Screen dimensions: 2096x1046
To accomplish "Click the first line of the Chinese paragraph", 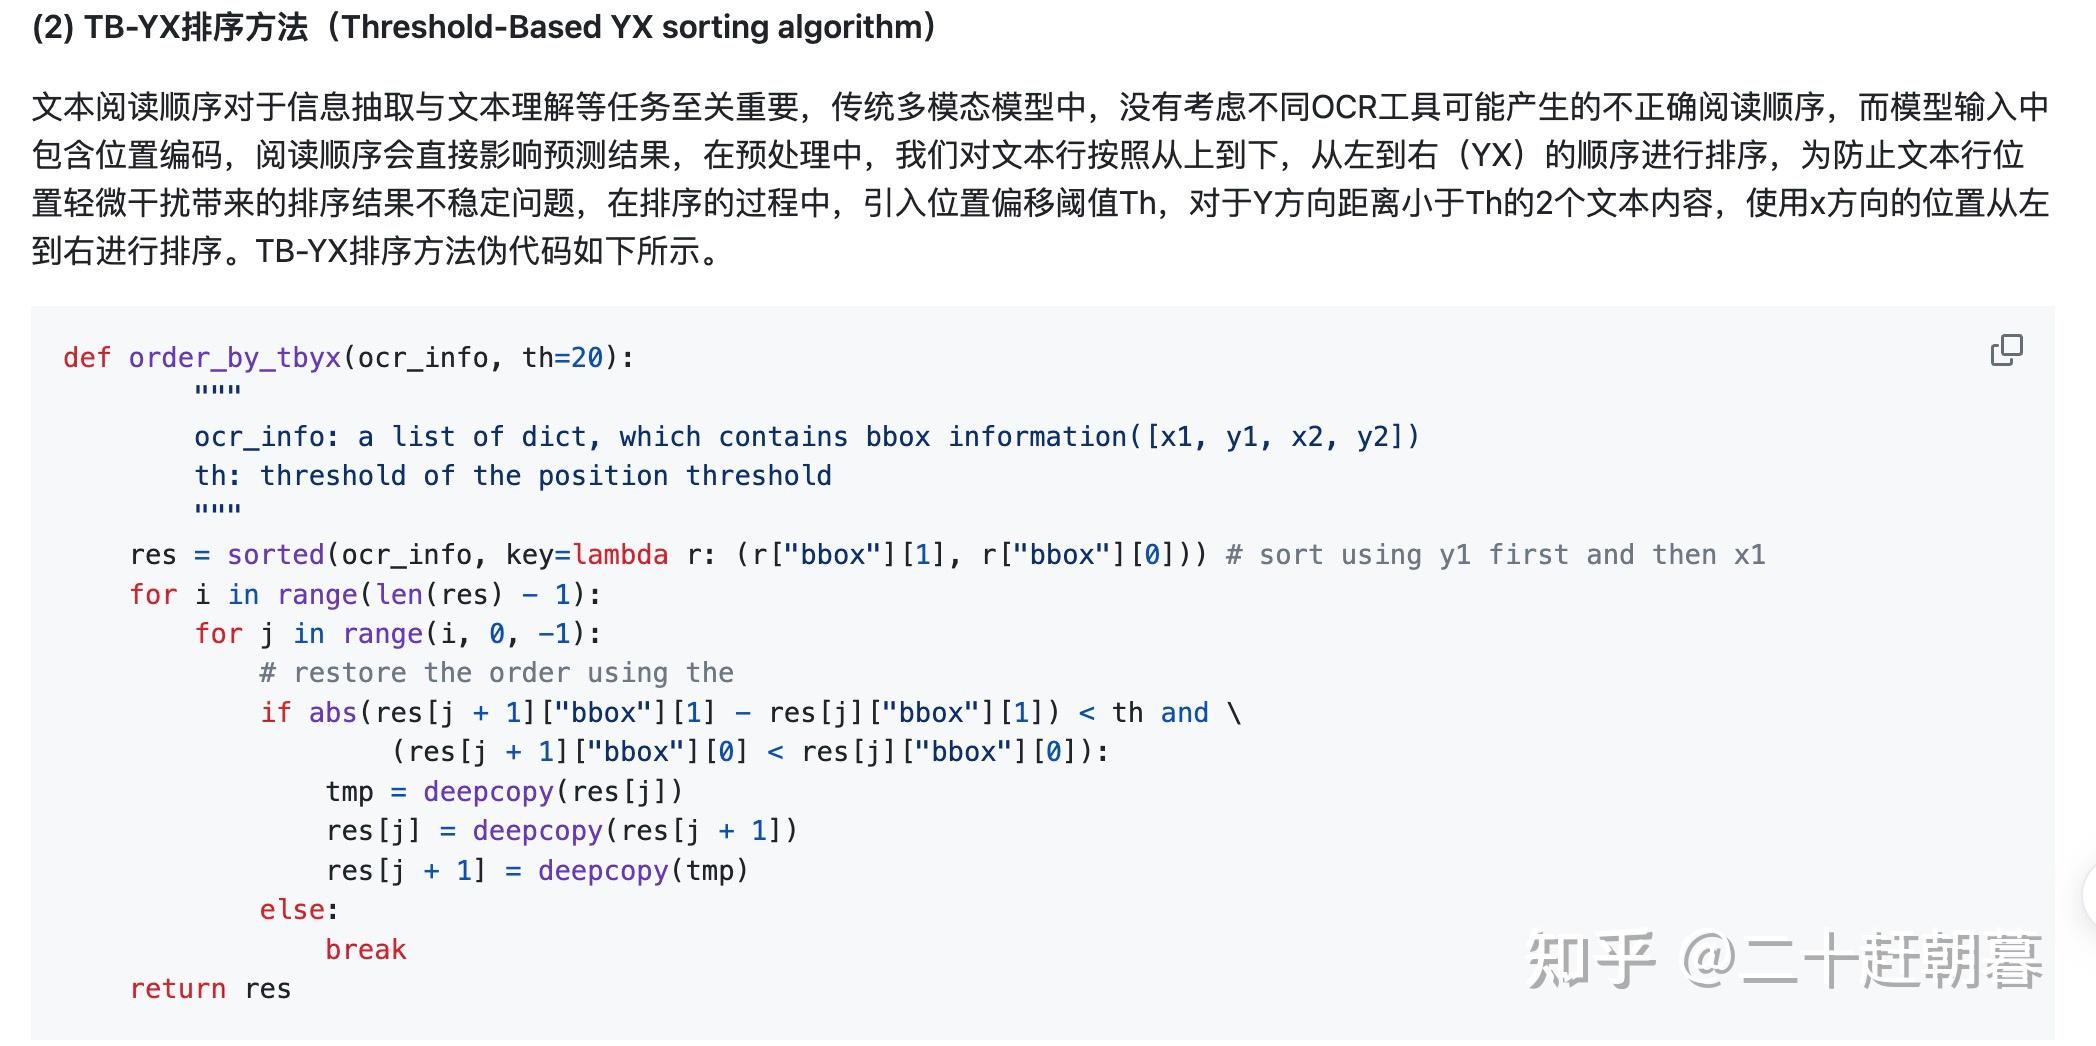I will pos(1041,106).
